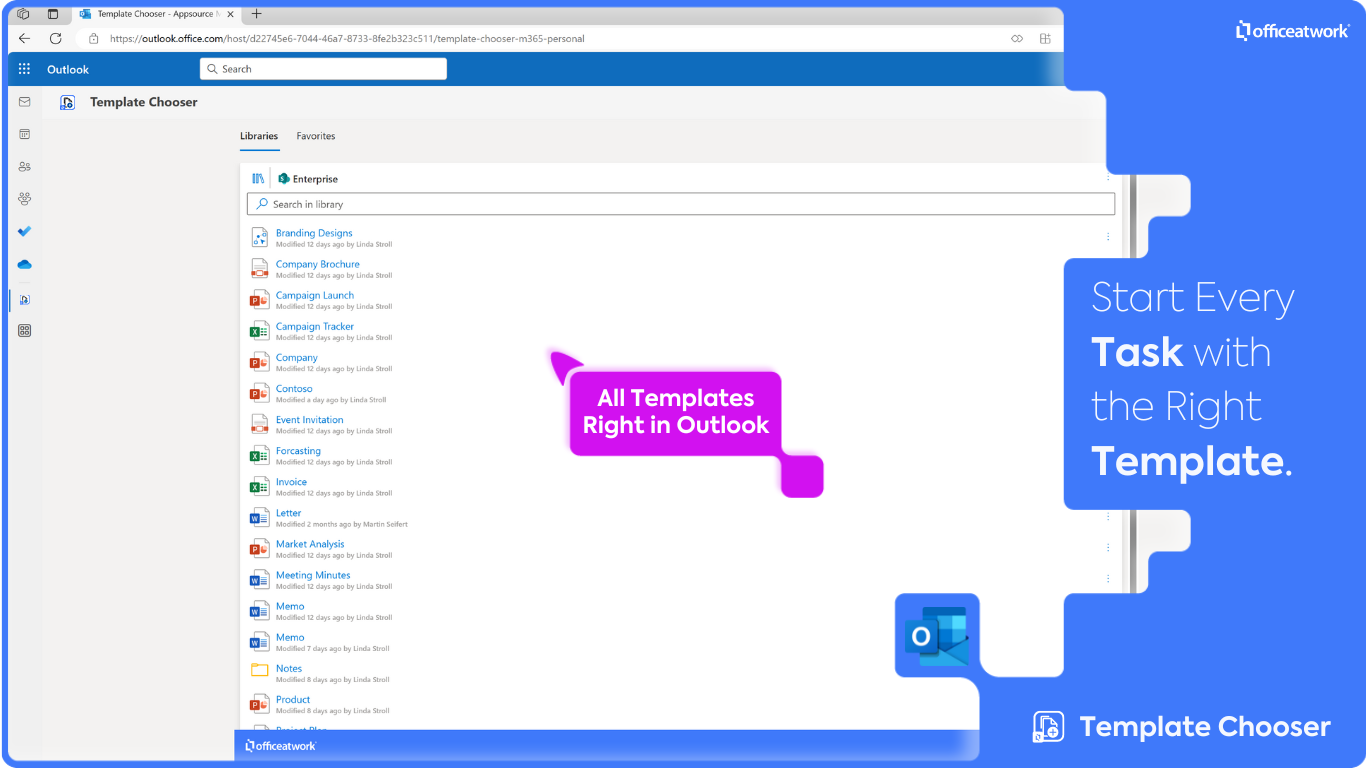Open the Contoso template link

point(294,389)
